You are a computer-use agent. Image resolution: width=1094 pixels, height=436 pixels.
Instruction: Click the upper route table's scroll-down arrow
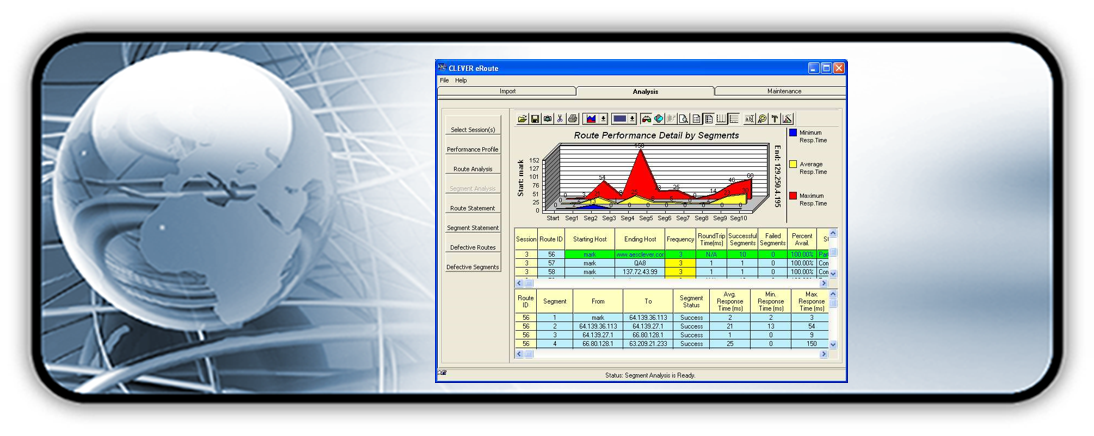(832, 274)
